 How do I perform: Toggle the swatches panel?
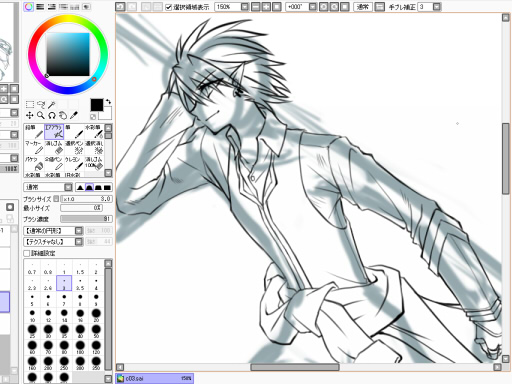click(x=74, y=7)
